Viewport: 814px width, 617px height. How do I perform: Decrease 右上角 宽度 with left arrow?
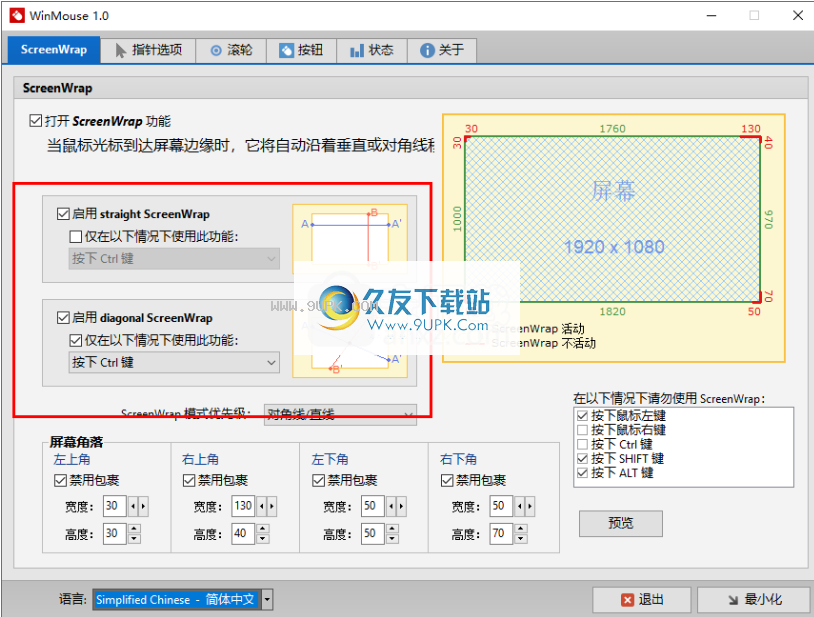(x=261, y=506)
